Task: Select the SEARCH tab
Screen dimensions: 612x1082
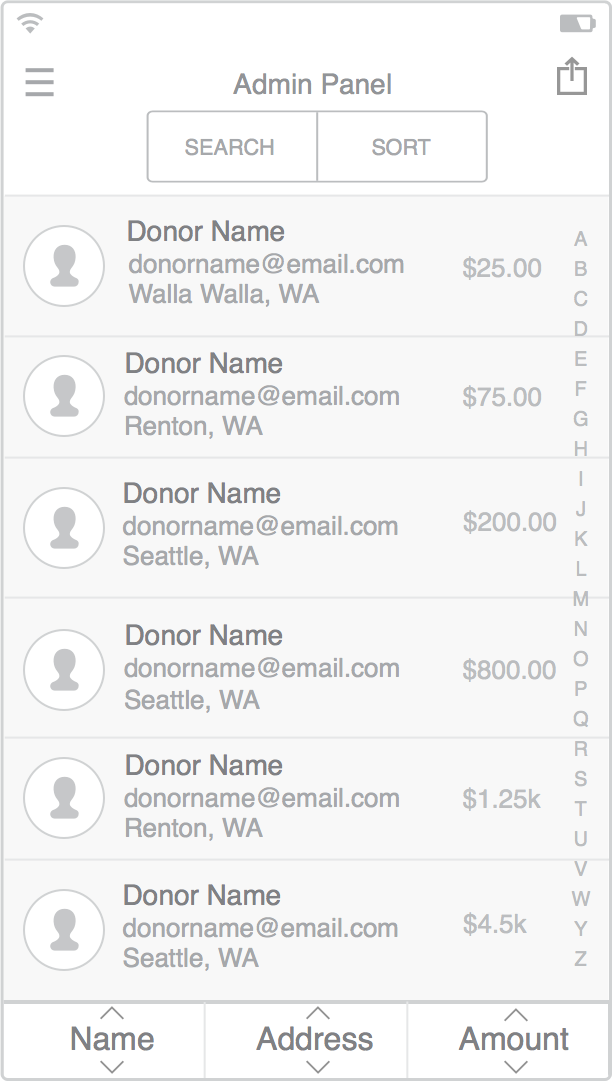Action: click(230, 147)
